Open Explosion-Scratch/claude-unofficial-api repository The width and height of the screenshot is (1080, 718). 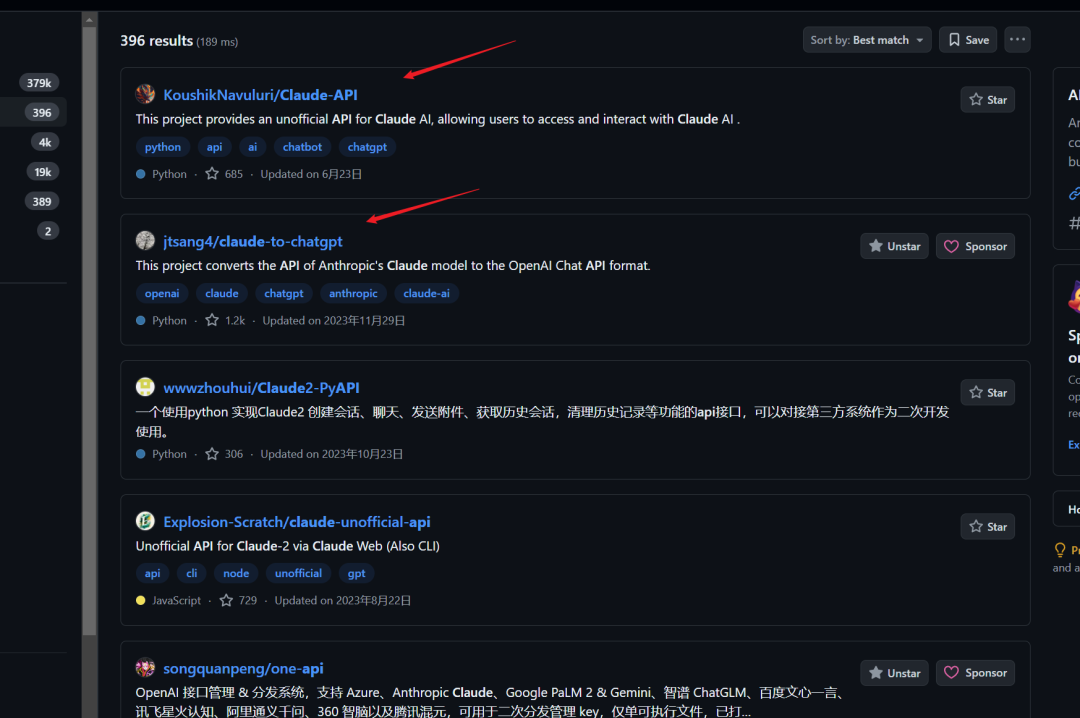click(296, 522)
